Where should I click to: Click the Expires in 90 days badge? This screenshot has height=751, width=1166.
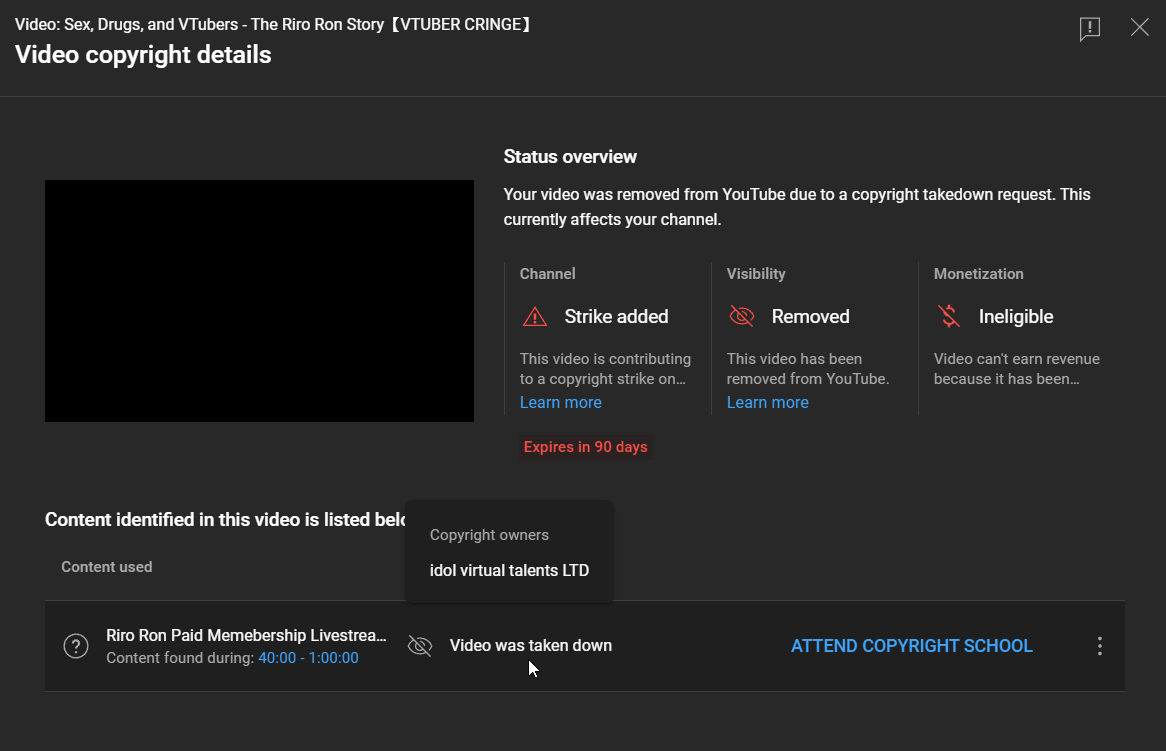tap(585, 447)
